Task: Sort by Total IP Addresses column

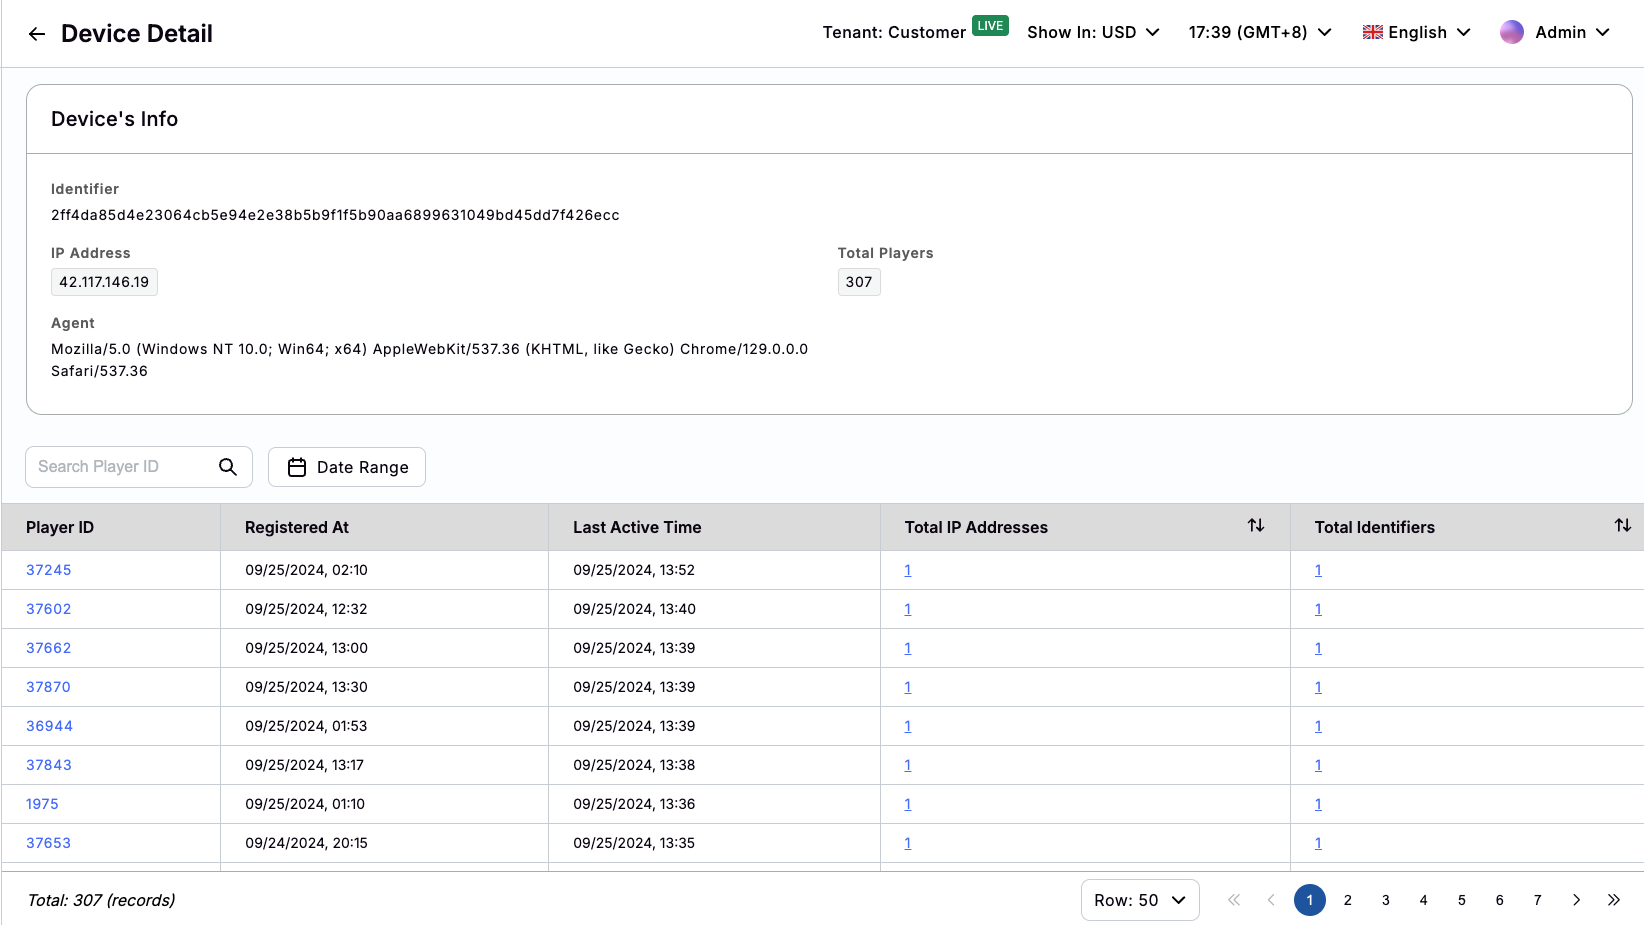Action: click(x=1256, y=526)
